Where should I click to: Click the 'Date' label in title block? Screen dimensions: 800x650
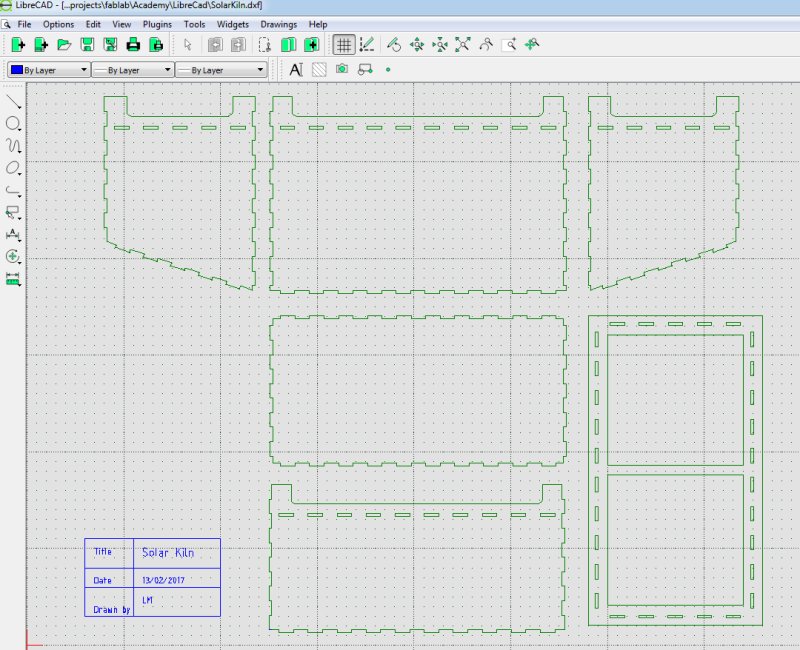[102, 580]
